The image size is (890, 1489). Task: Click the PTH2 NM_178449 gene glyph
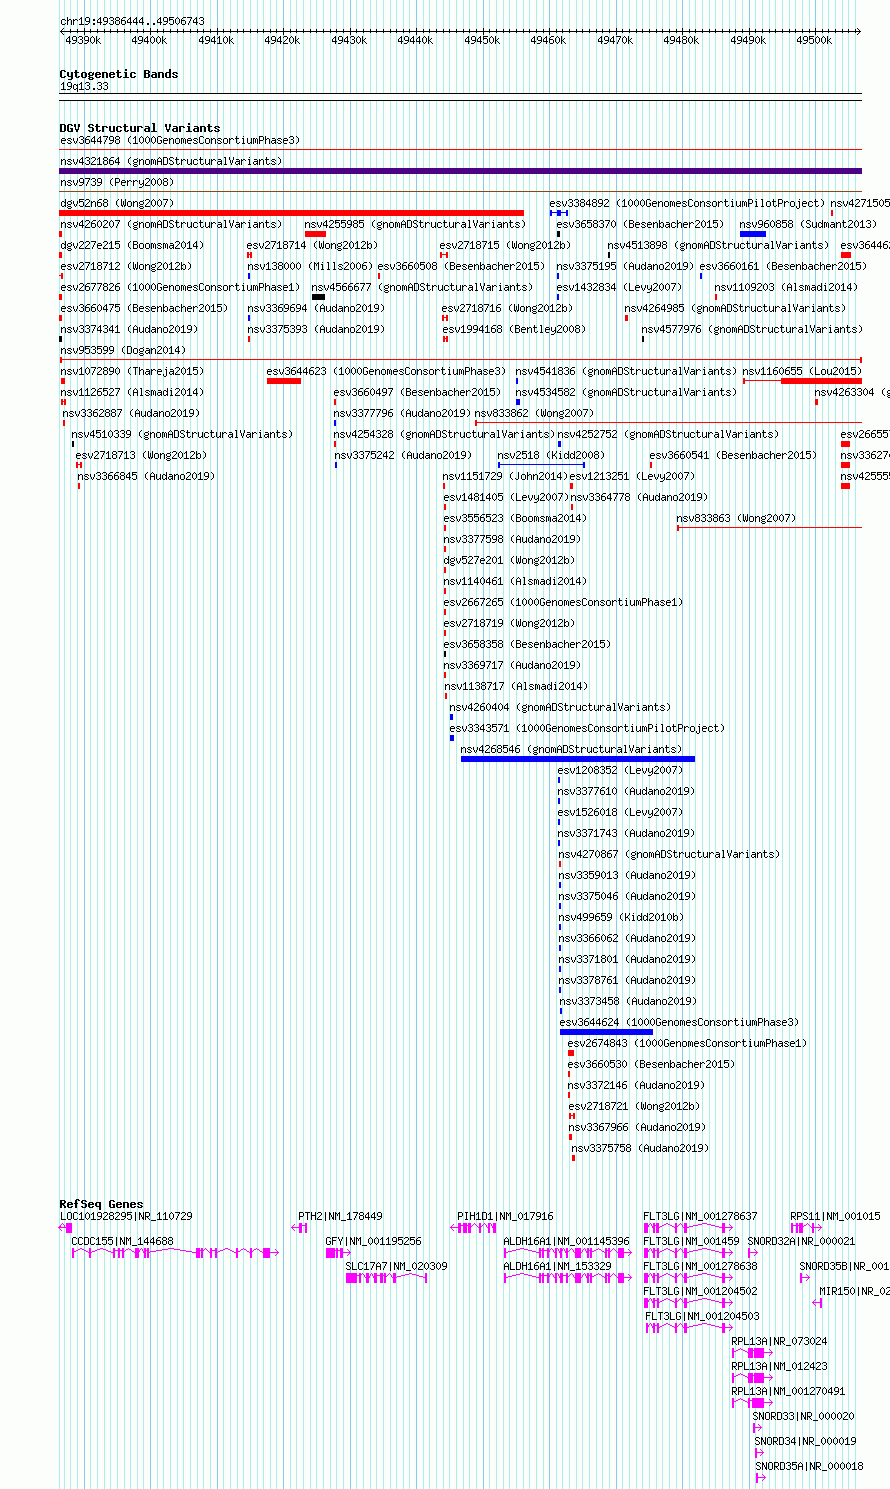300,1228
